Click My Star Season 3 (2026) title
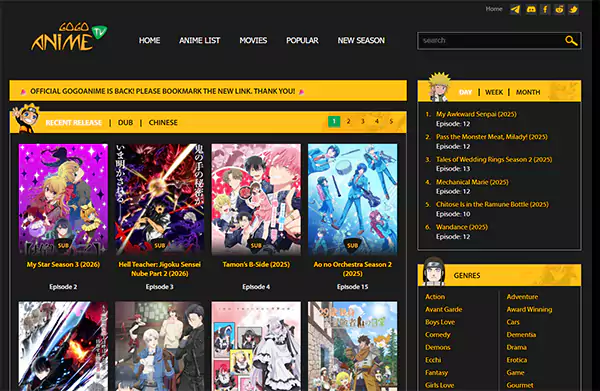The width and height of the screenshot is (600, 391). (63, 264)
